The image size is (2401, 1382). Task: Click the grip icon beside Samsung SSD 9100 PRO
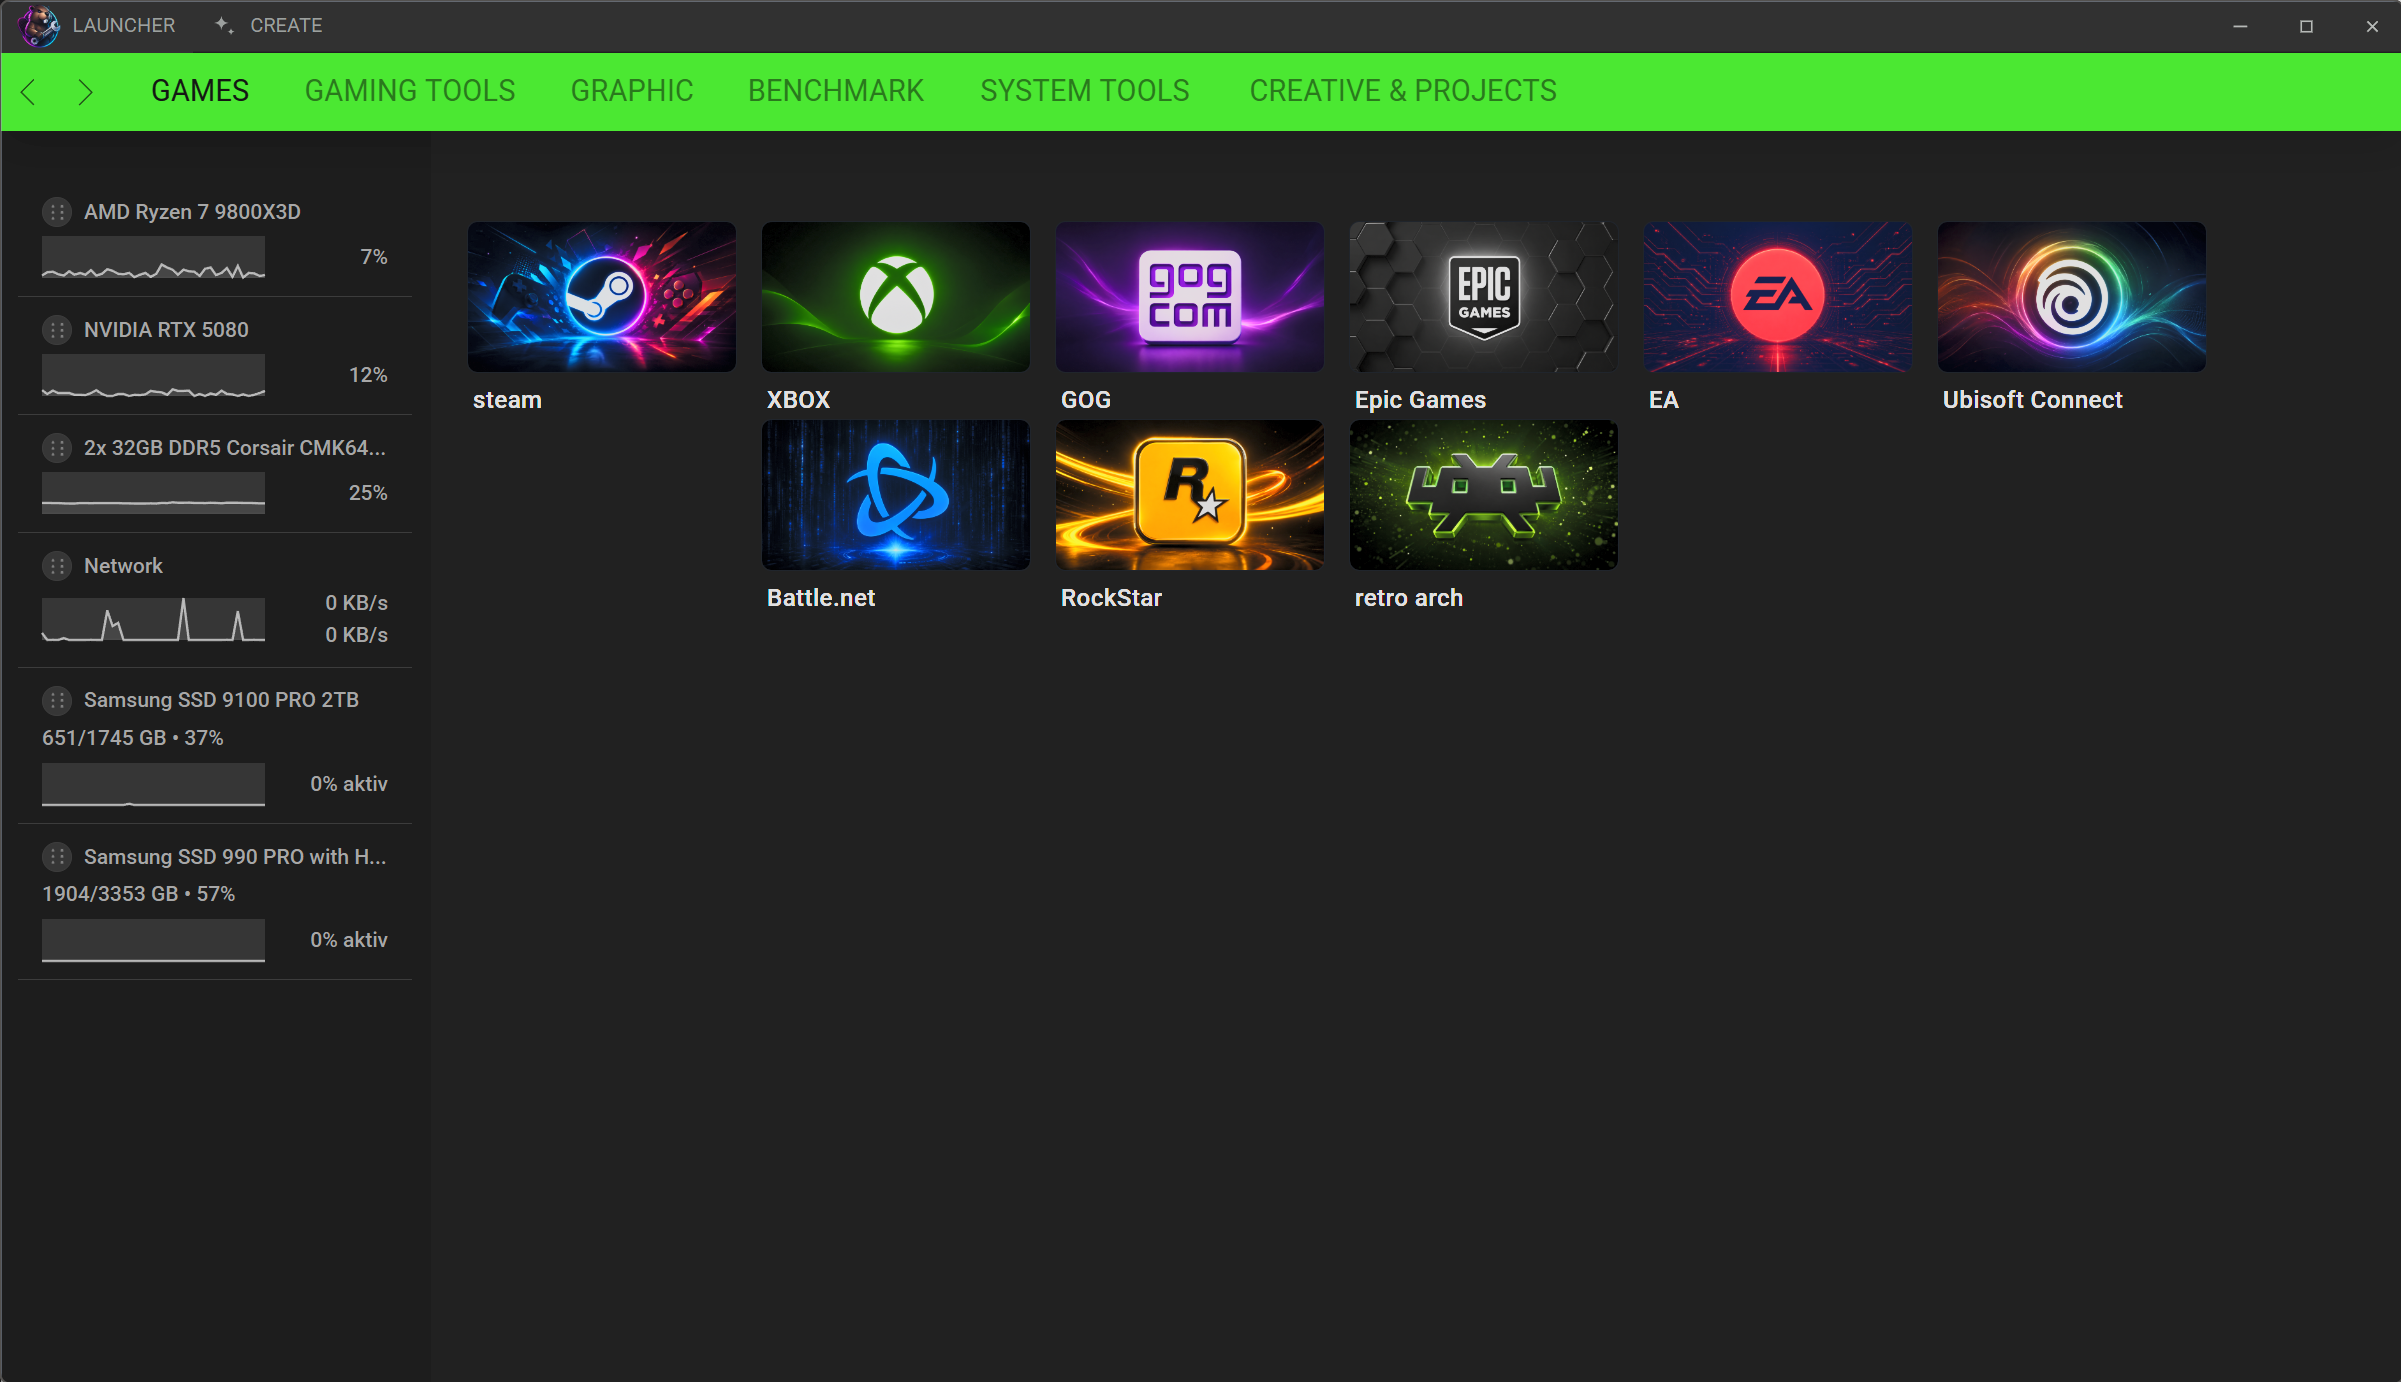click(x=57, y=700)
